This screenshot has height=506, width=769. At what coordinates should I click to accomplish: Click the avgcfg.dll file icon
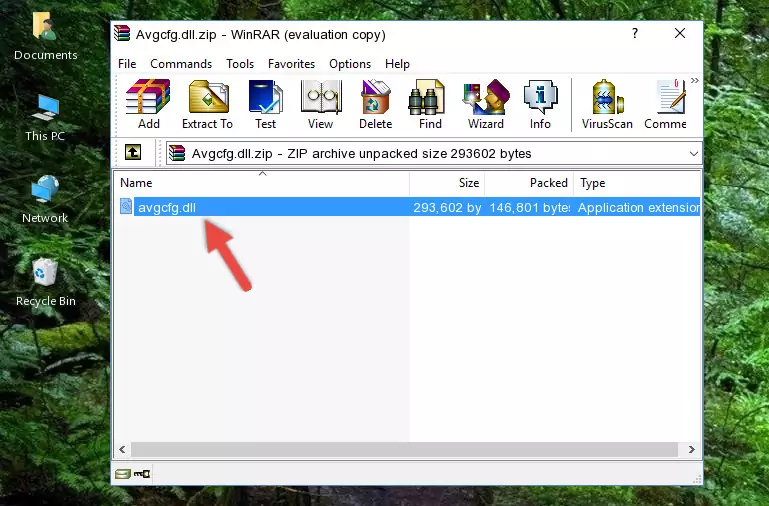pyautogui.click(x=126, y=206)
